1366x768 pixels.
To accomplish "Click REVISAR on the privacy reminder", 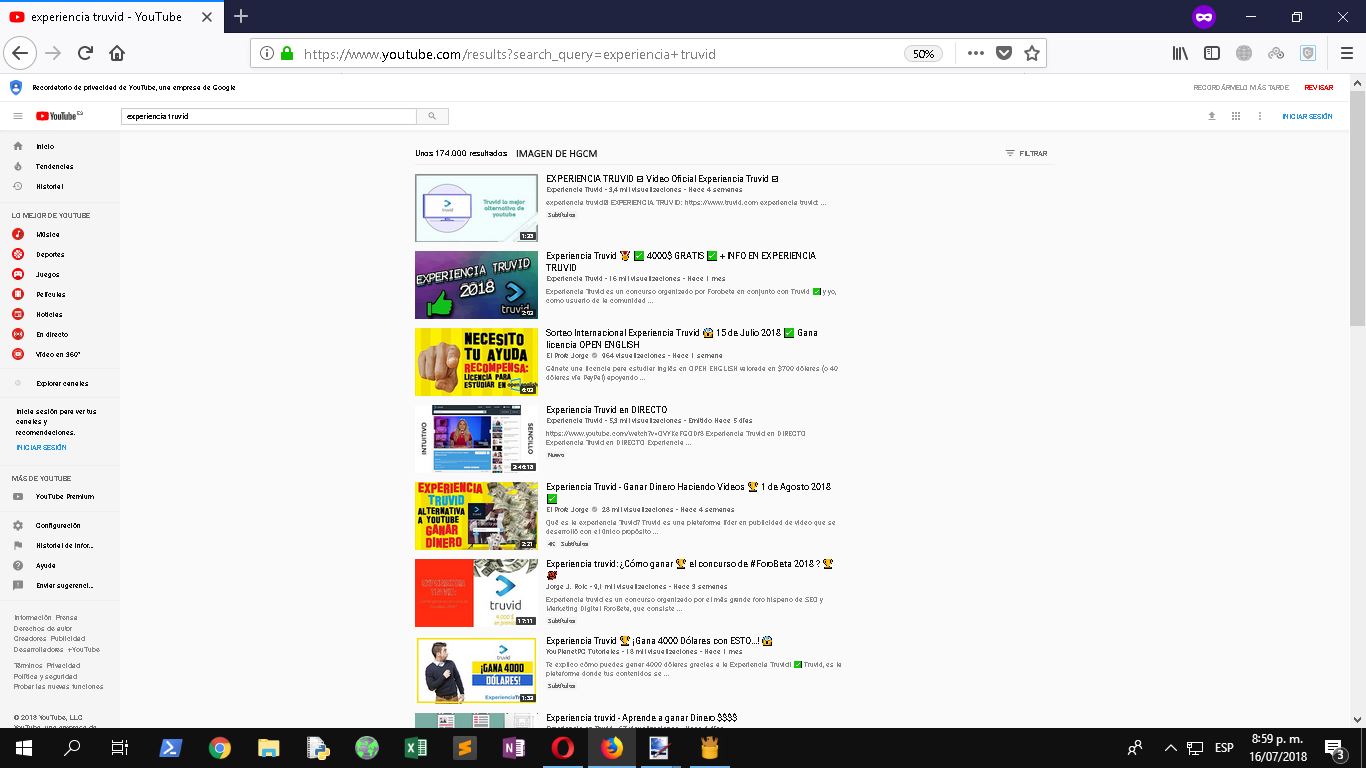I will pos(1319,88).
